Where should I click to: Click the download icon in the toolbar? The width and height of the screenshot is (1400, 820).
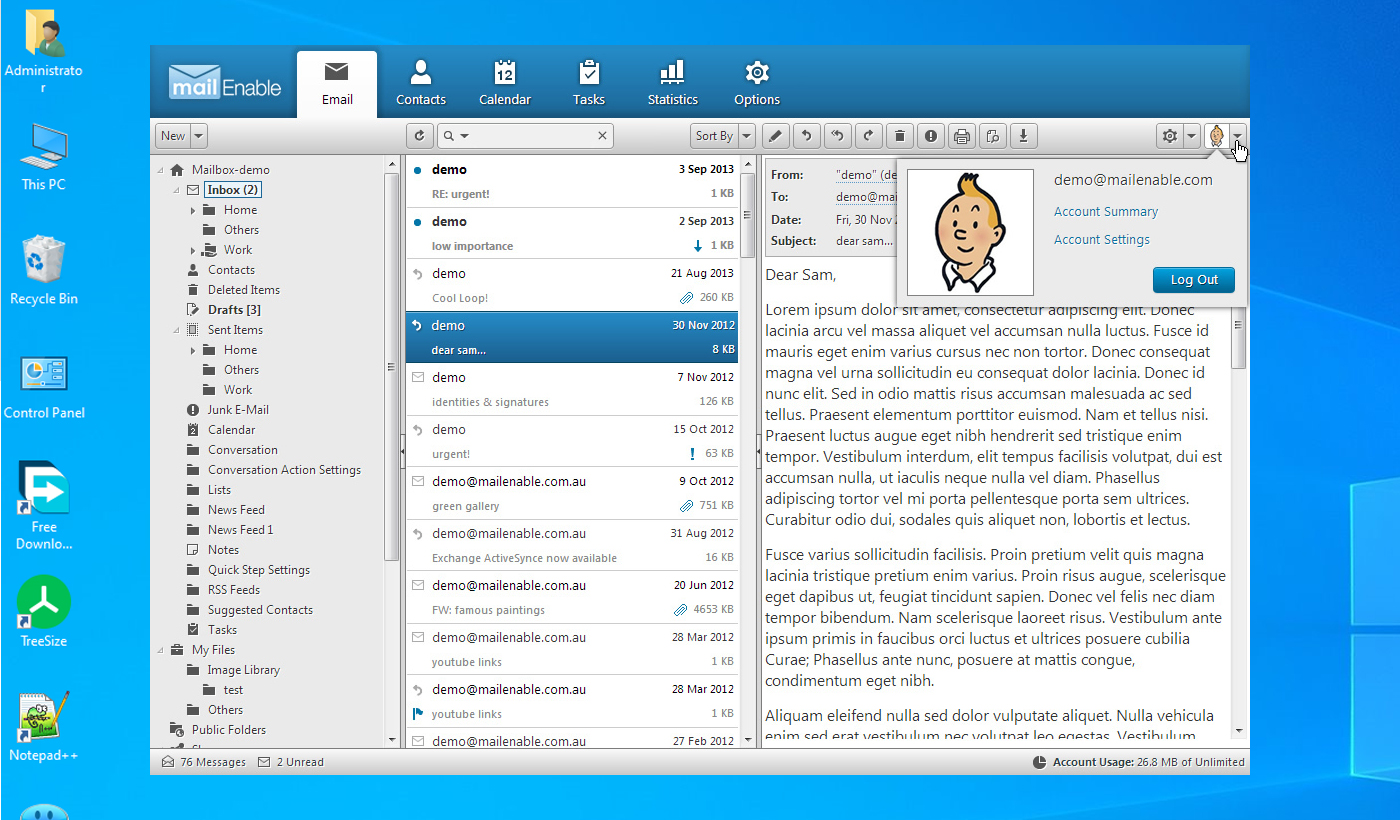pyautogui.click(x=1024, y=136)
